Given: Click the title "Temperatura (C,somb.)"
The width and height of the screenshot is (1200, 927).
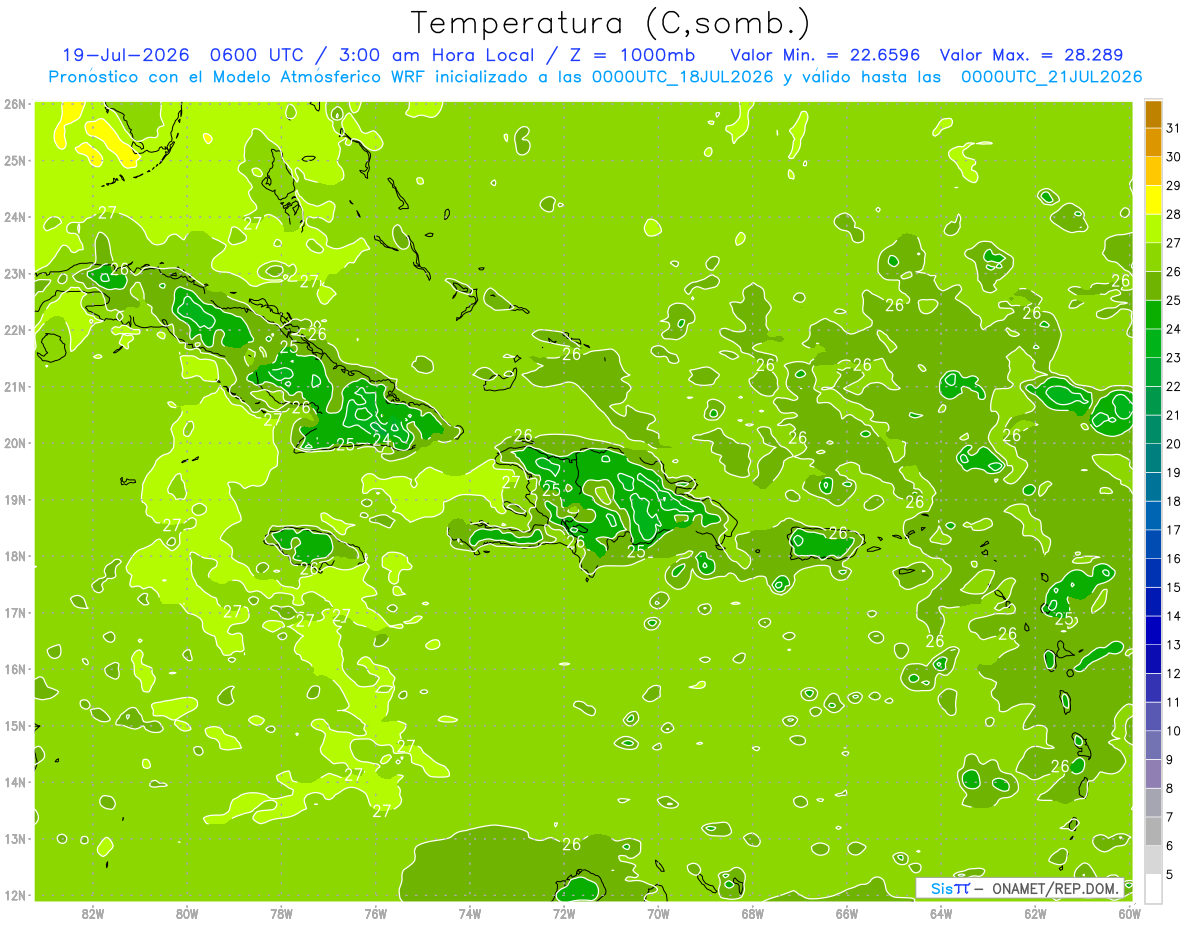Looking at the screenshot, I should [610, 23].
